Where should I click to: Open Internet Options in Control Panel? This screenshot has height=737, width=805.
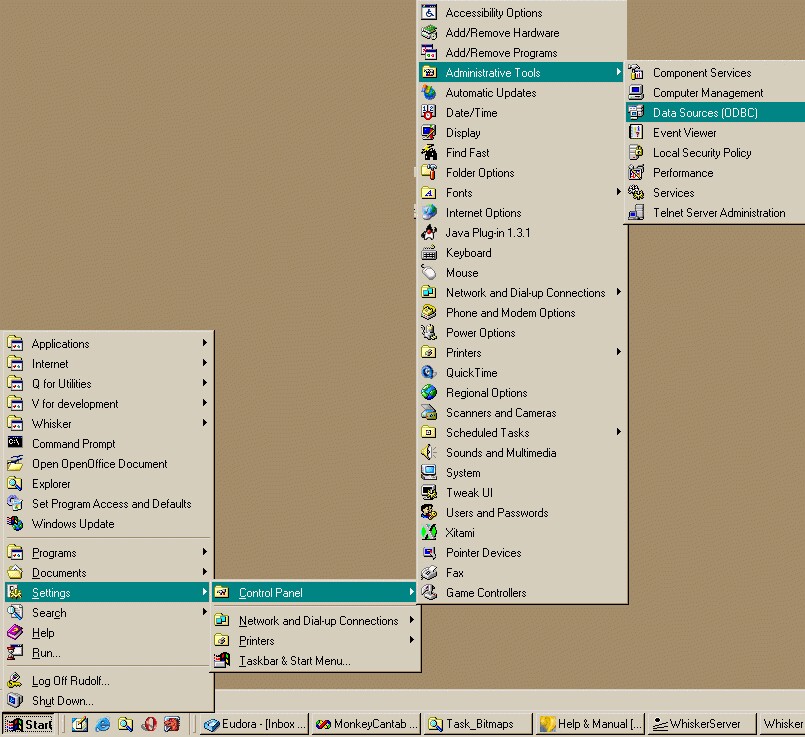522,212
